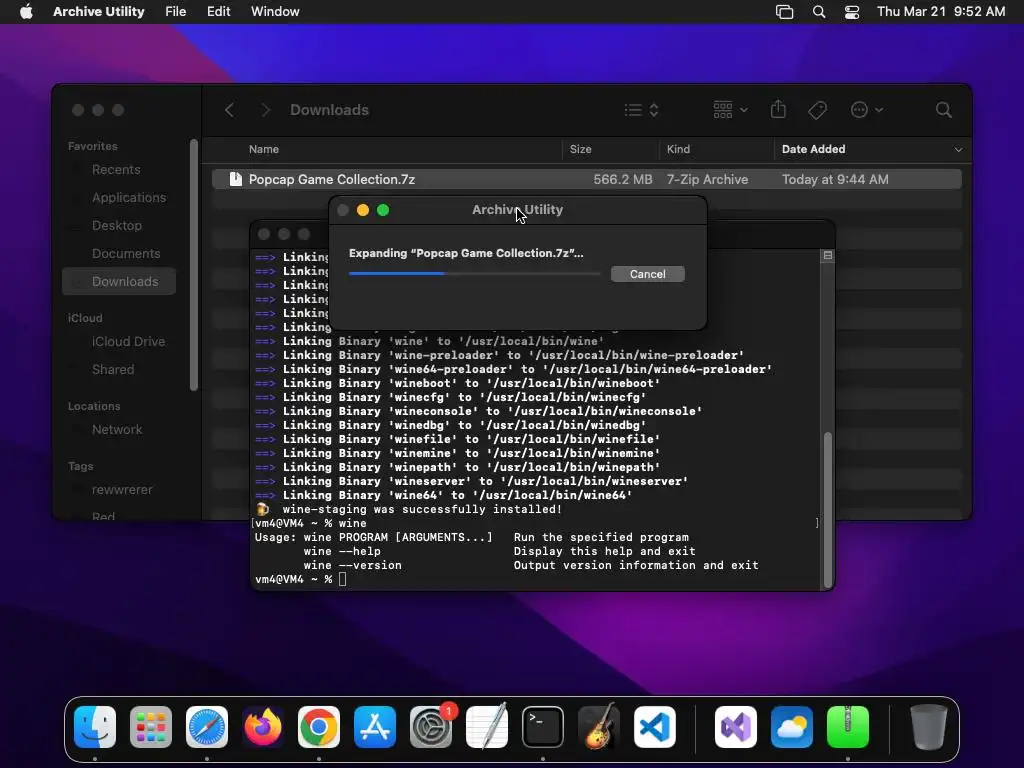Open Google Chrome from the Dock

point(319,727)
